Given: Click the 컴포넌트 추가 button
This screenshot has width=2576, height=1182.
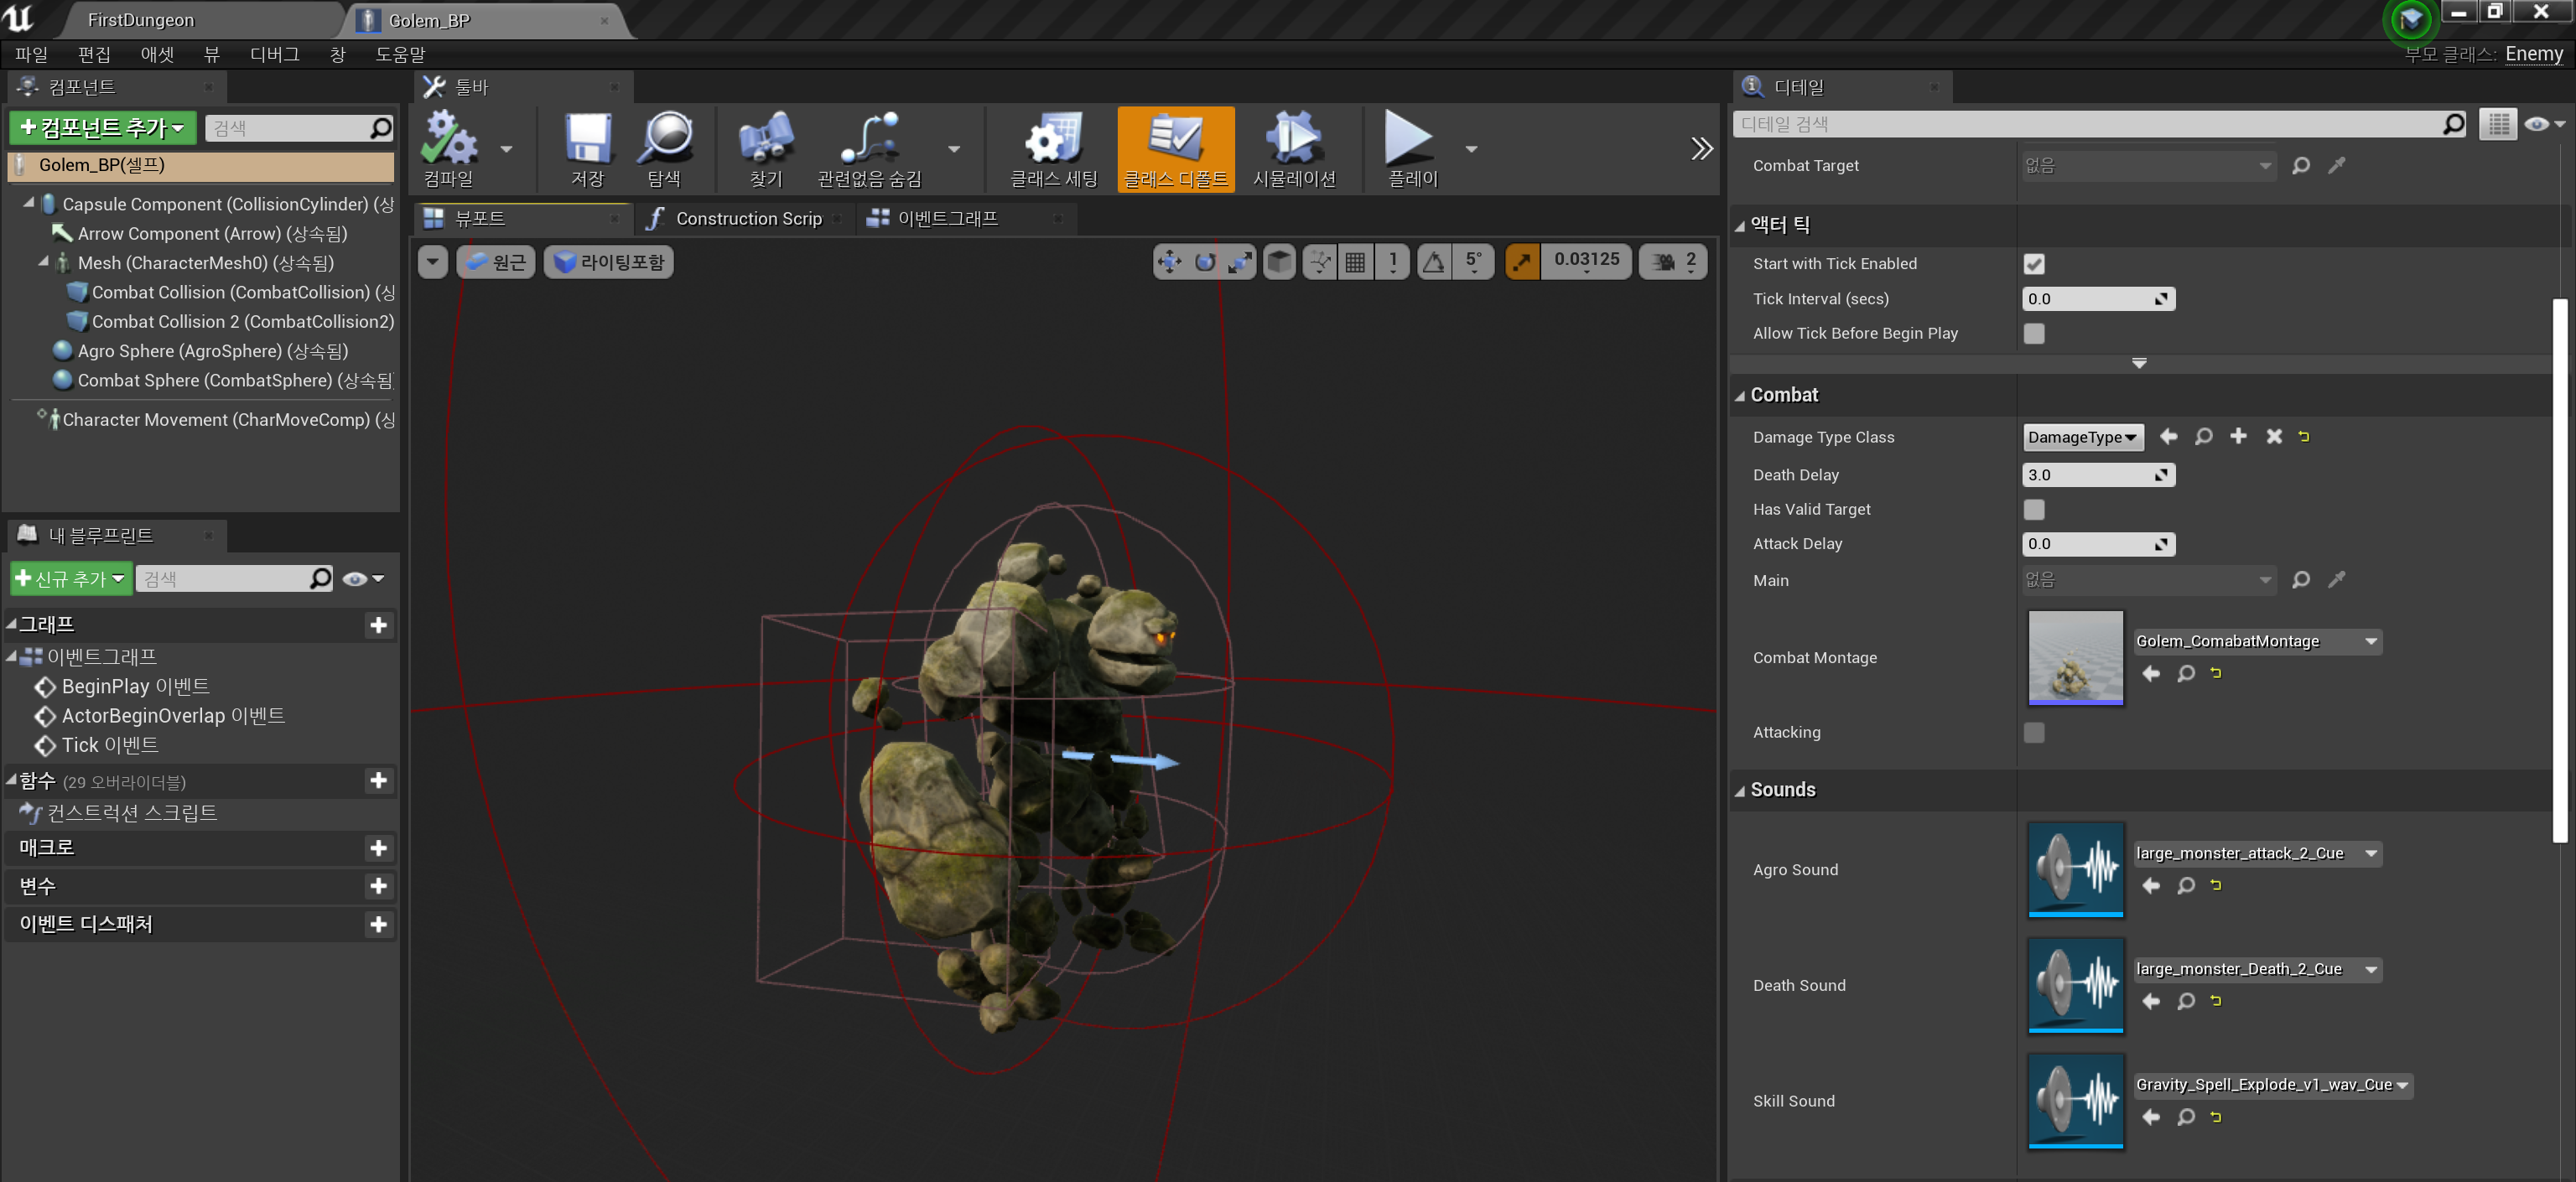Looking at the screenshot, I should [x=102, y=128].
